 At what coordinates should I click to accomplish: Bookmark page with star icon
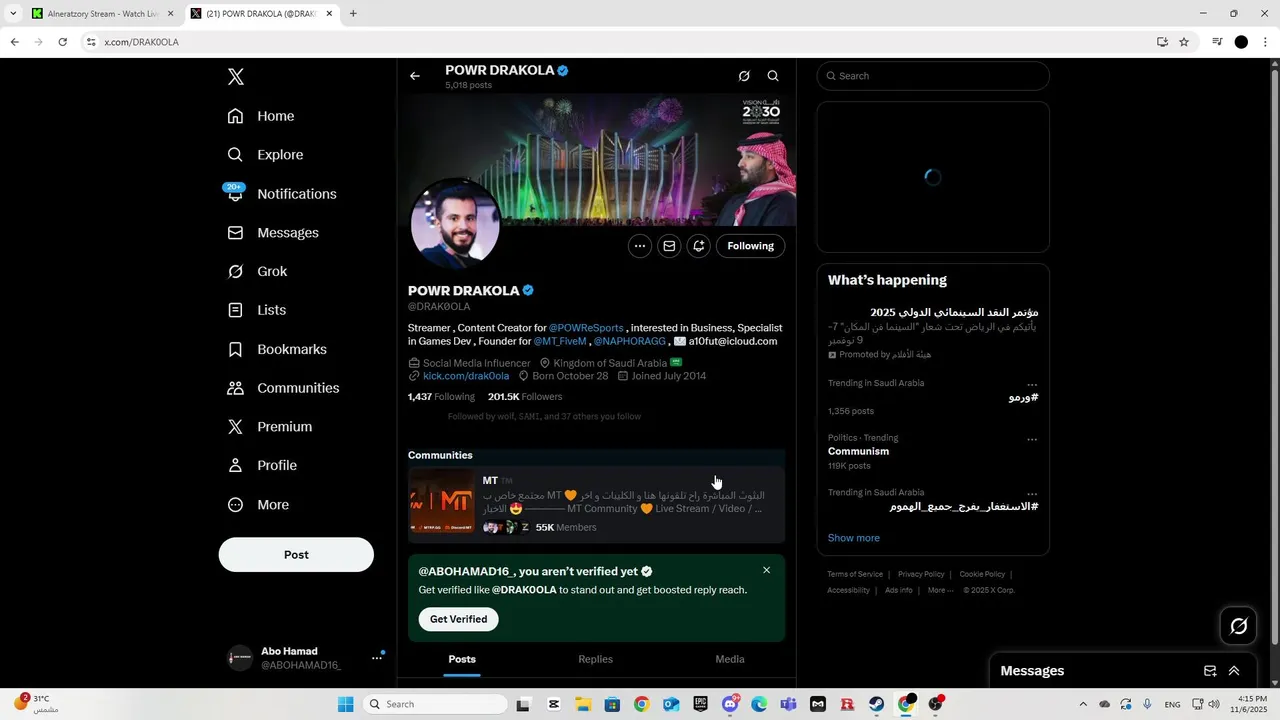click(x=1184, y=42)
